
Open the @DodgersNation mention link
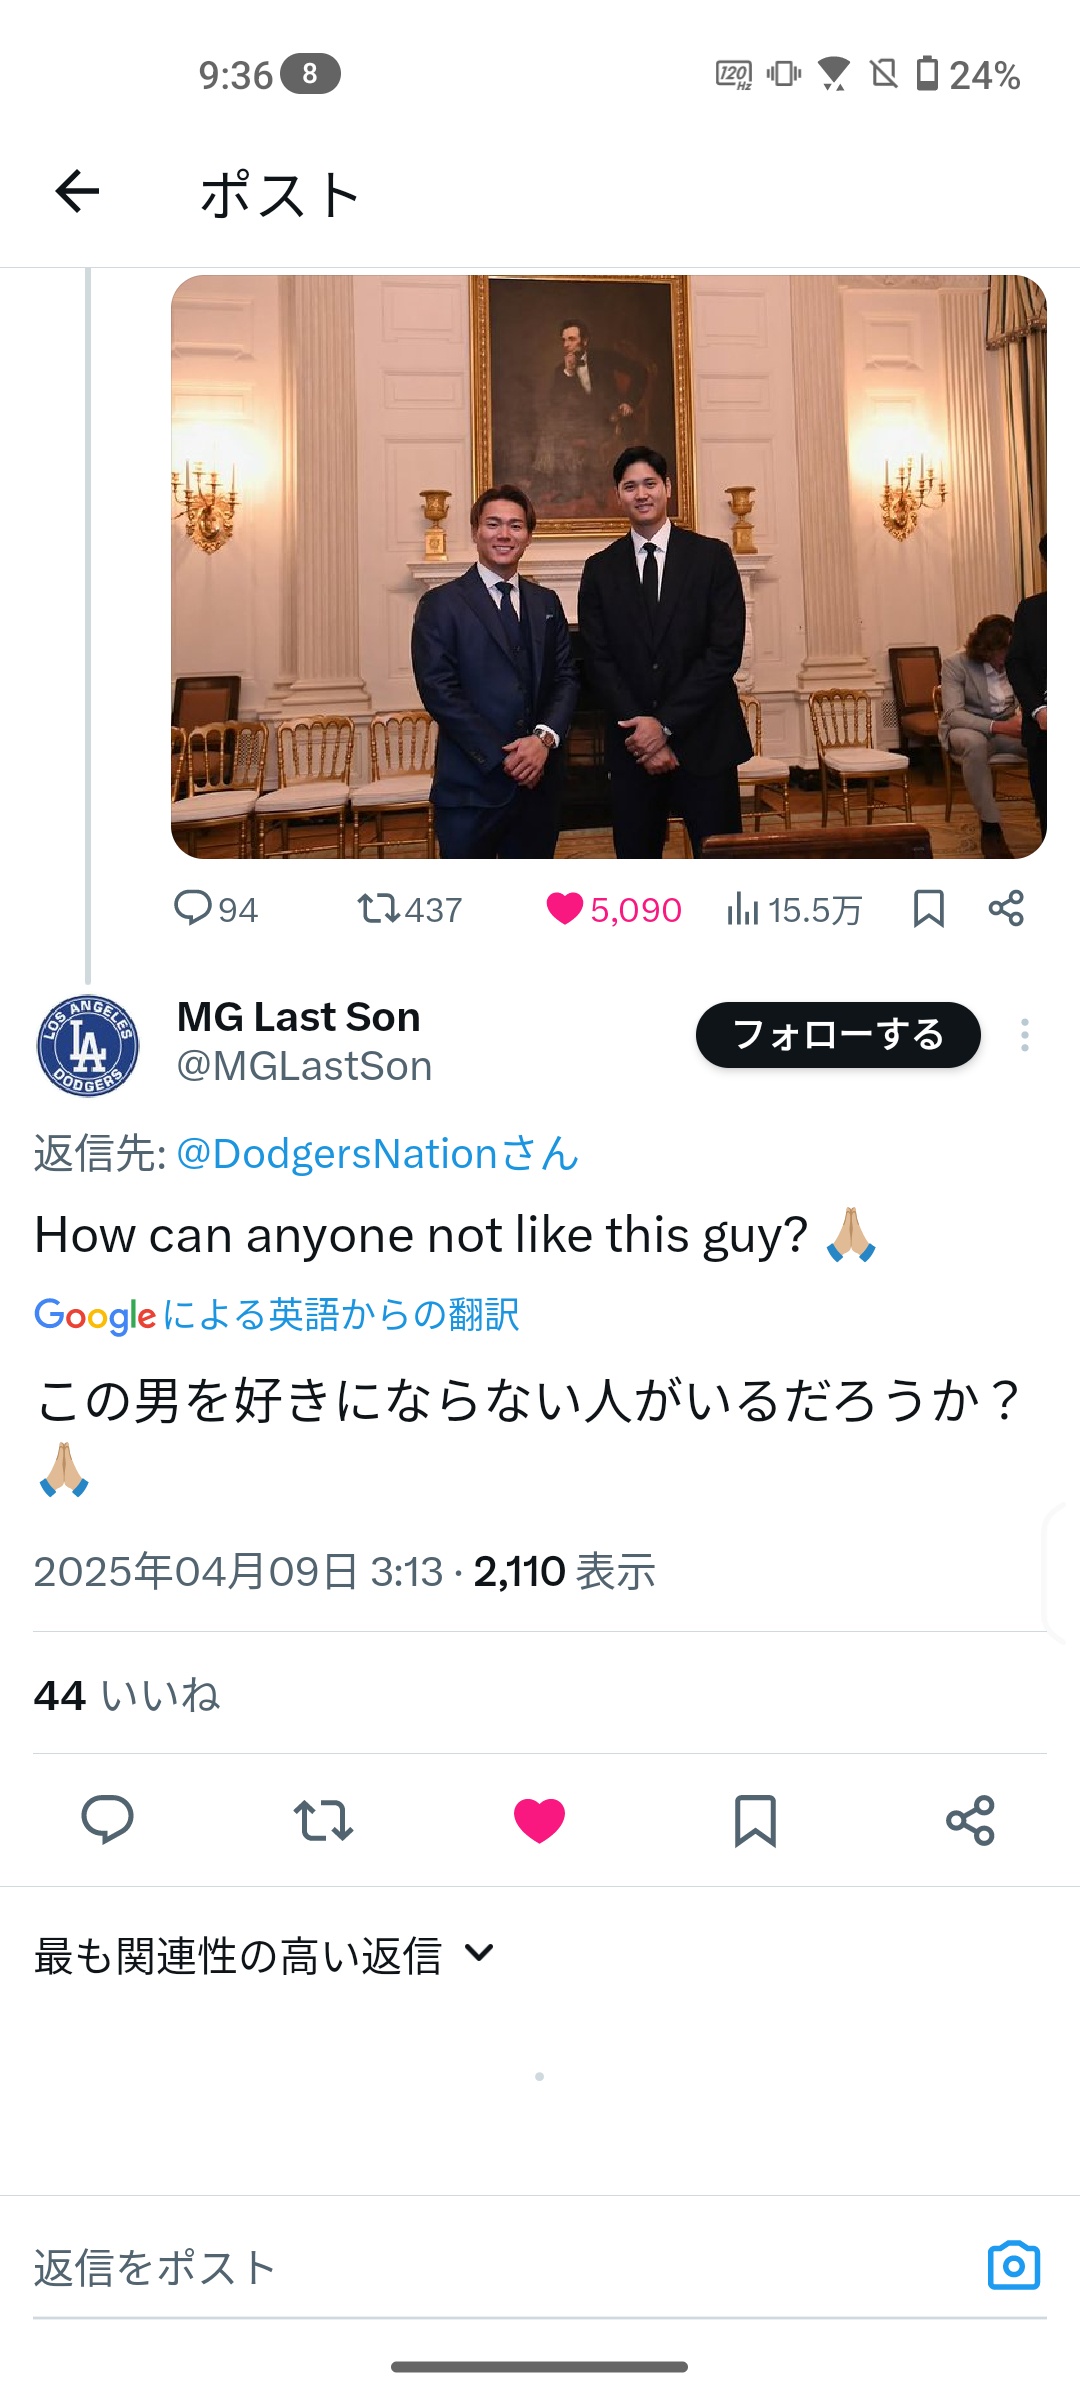tap(377, 1154)
